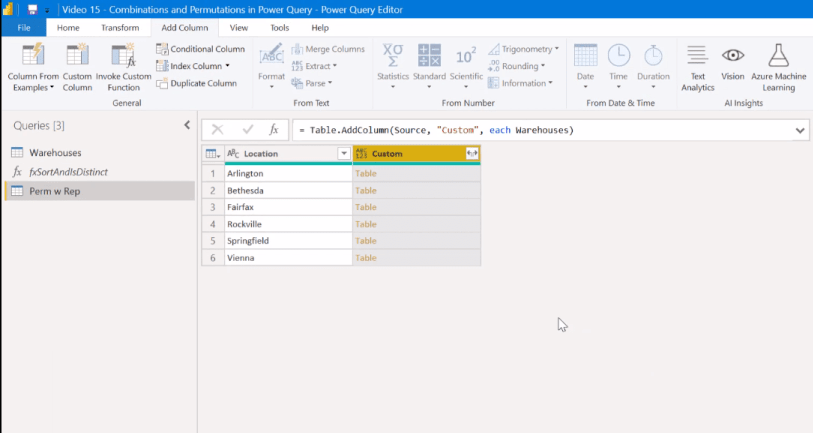The image size is (813, 433).
Task: Open Custom Column dialog
Action: coord(77,68)
